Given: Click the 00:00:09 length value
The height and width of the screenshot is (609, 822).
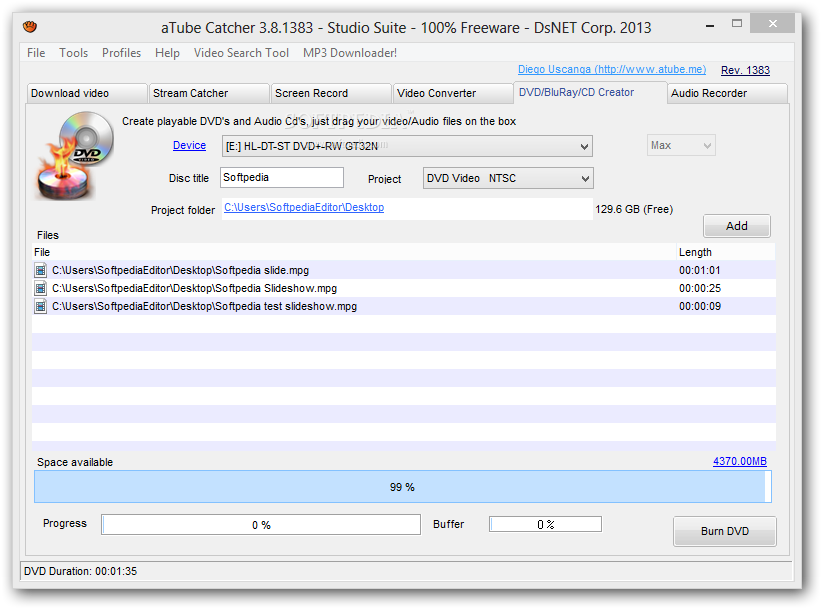Looking at the screenshot, I should pyautogui.click(x=700, y=306).
